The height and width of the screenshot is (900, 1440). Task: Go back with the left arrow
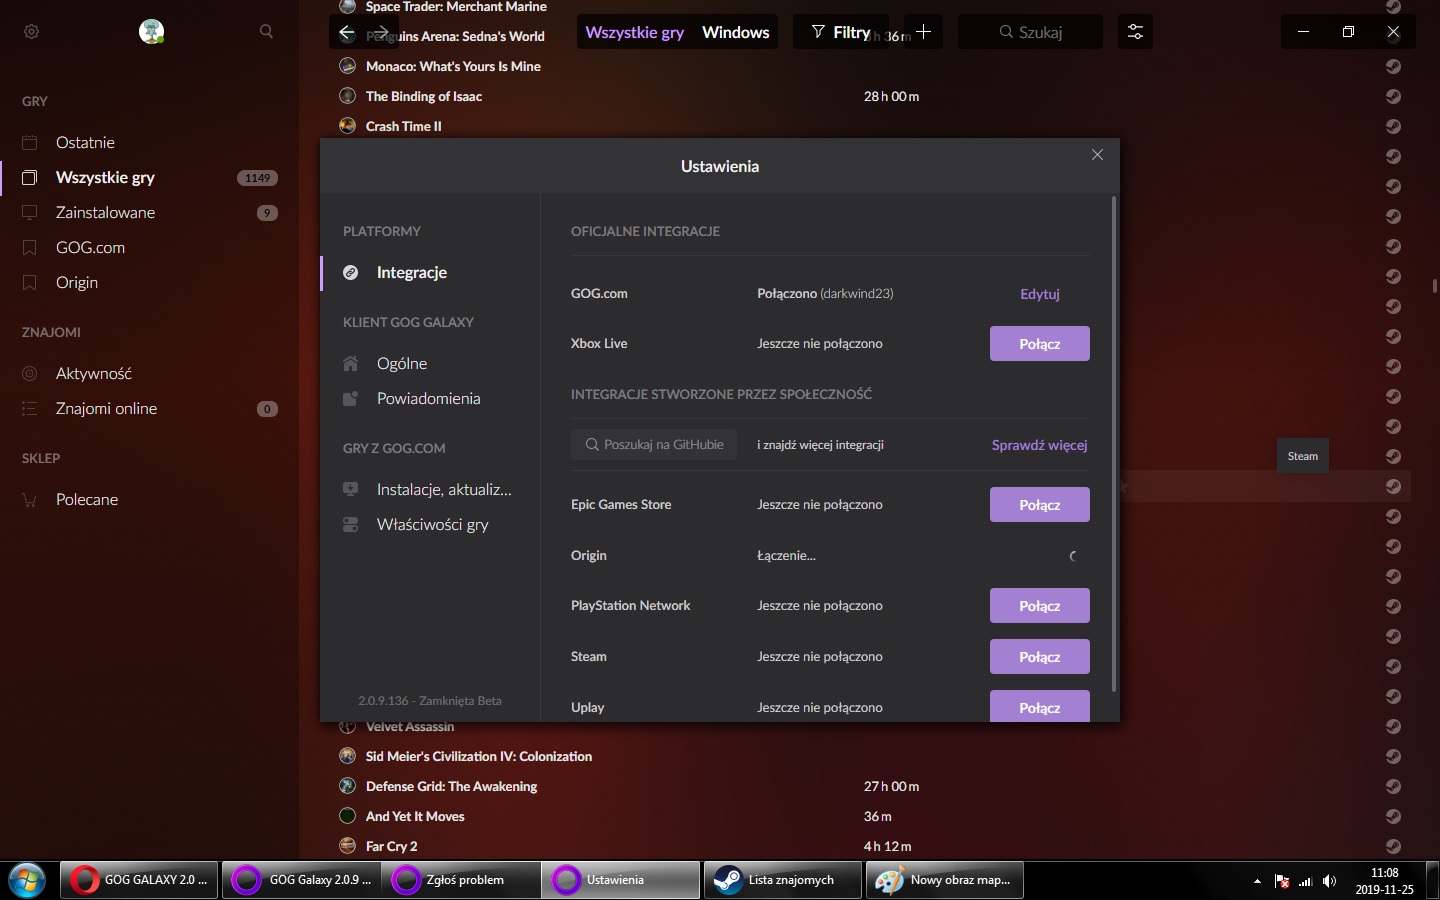tap(346, 32)
